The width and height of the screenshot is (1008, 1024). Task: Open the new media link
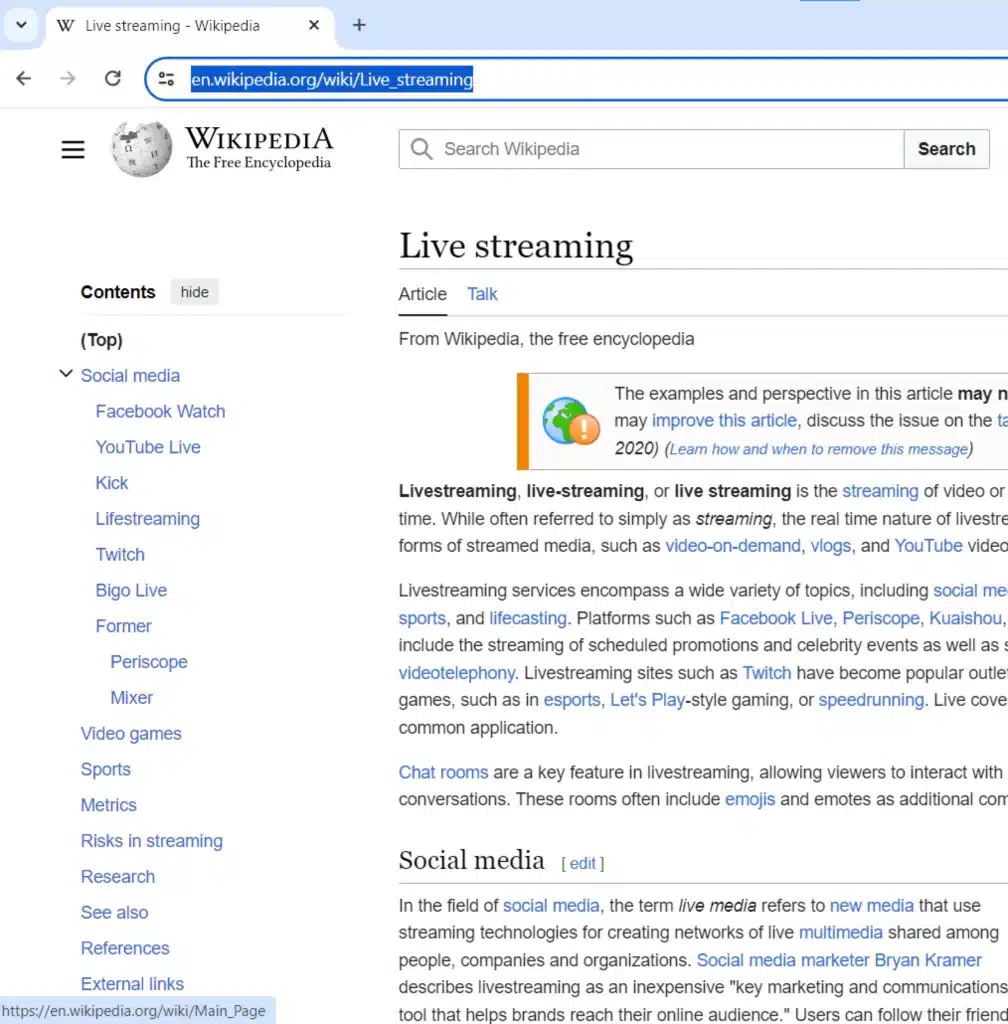[x=872, y=906]
